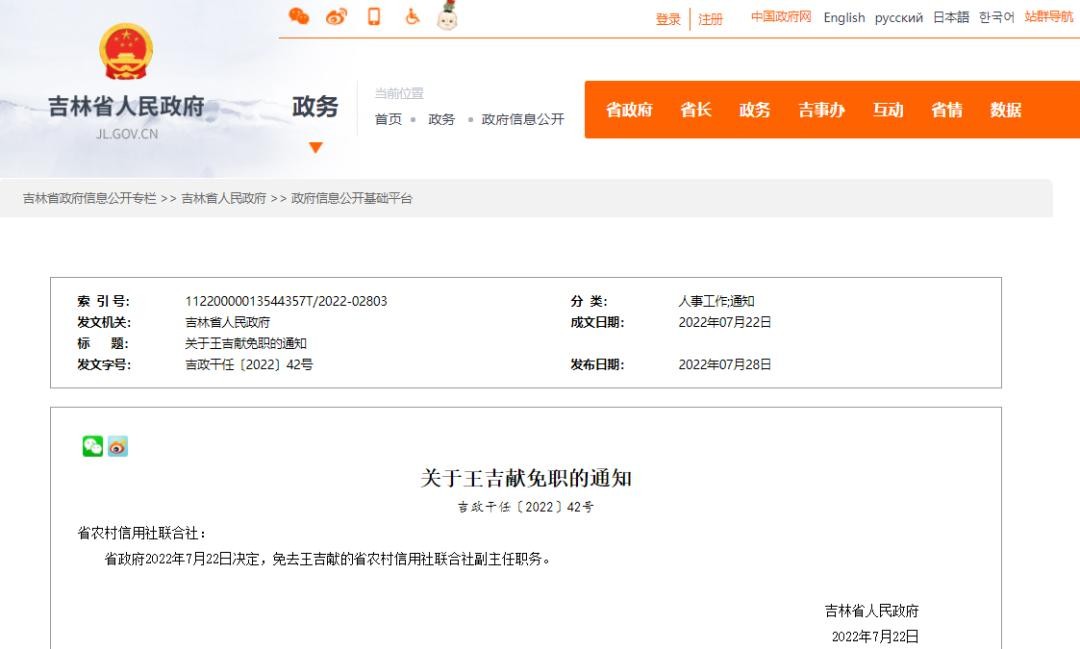
Task: Share article via green WeChat icon
Action: click(x=93, y=447)
